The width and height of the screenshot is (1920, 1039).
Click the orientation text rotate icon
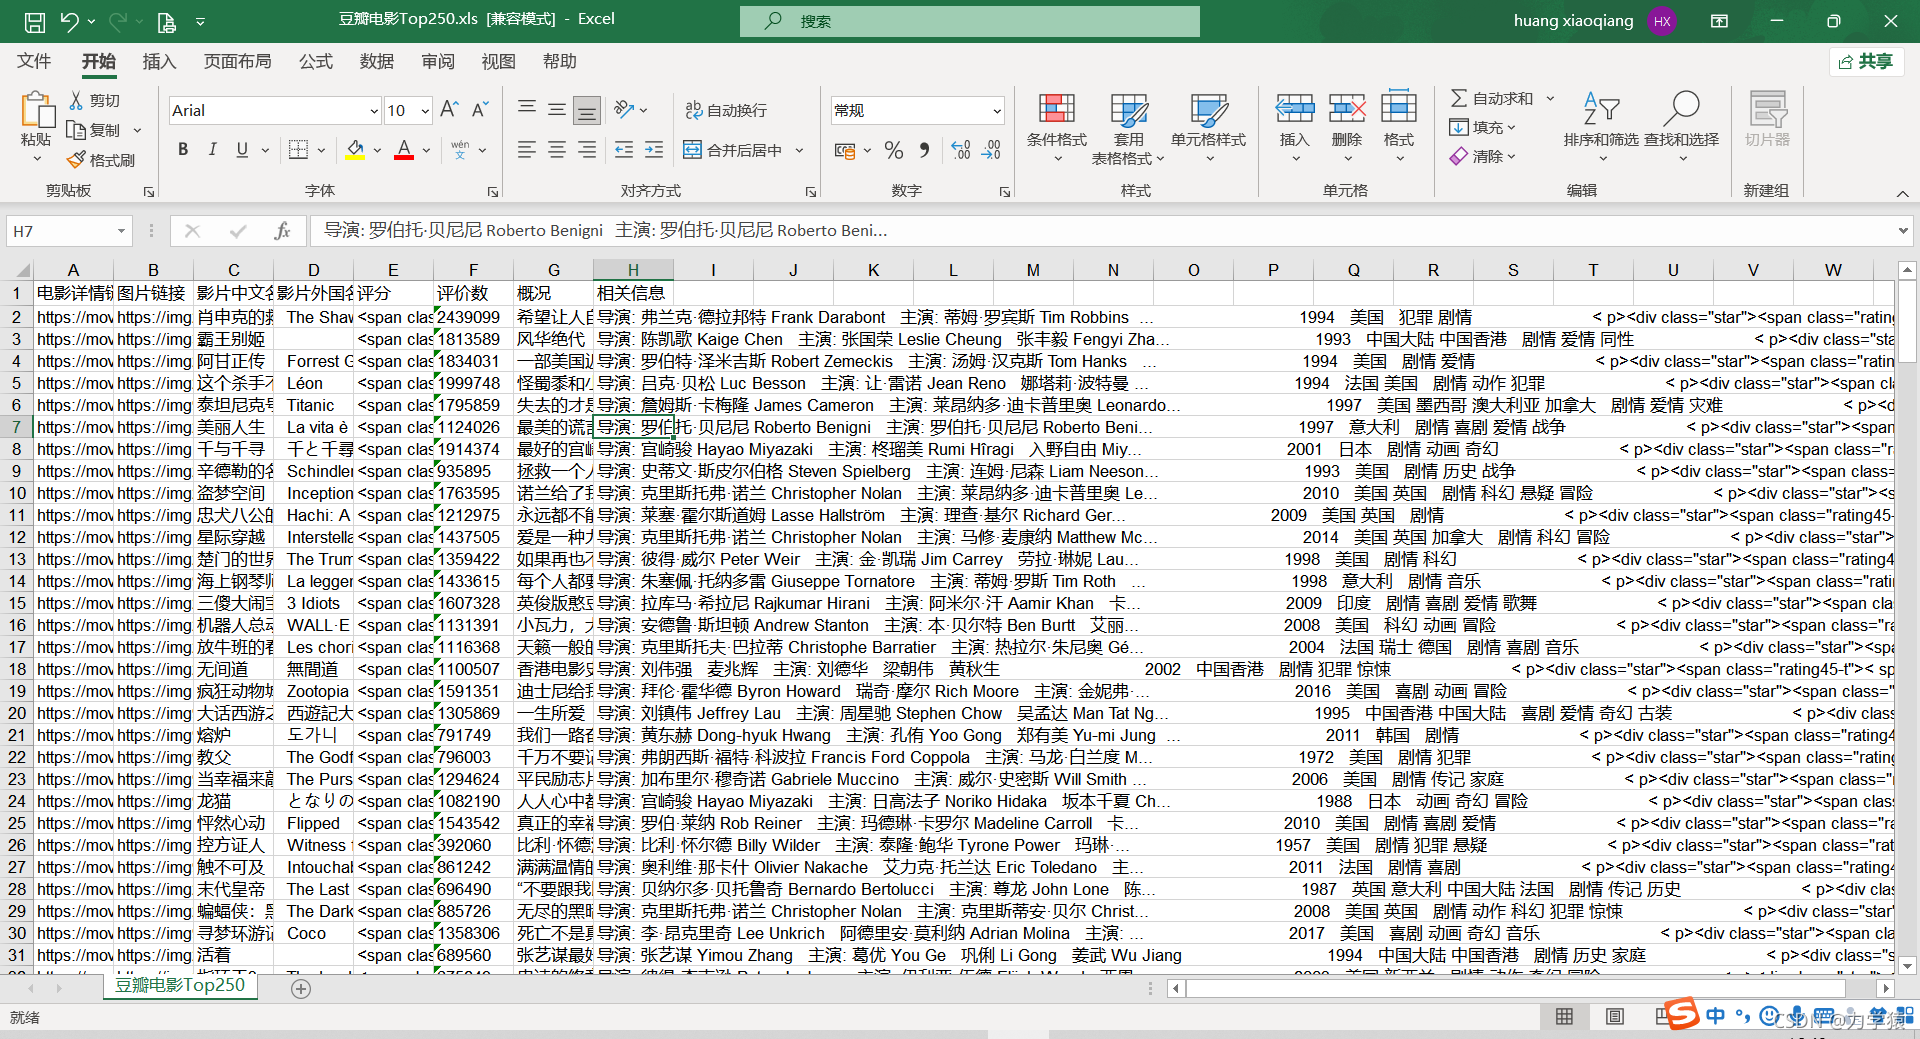[x=625, y=109]
